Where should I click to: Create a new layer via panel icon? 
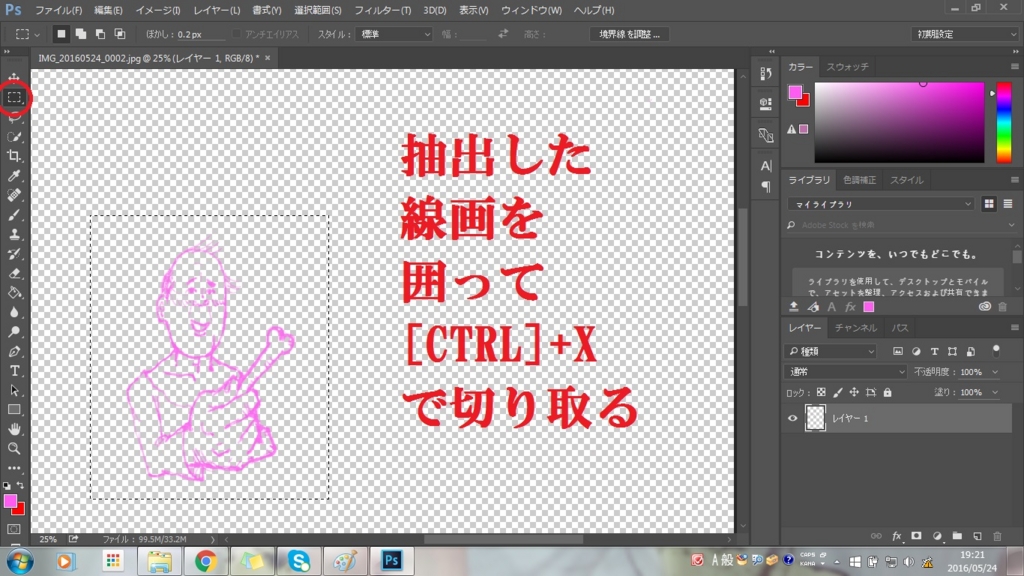pyautogui.click(x=978, y=536)
